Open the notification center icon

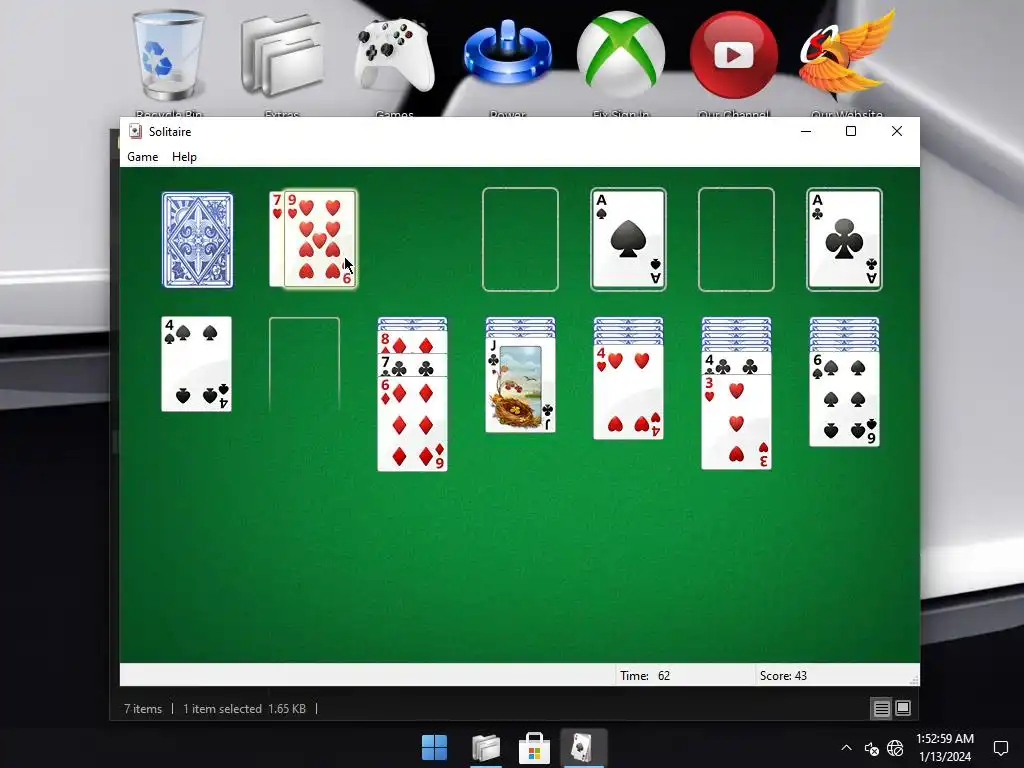1000,748
